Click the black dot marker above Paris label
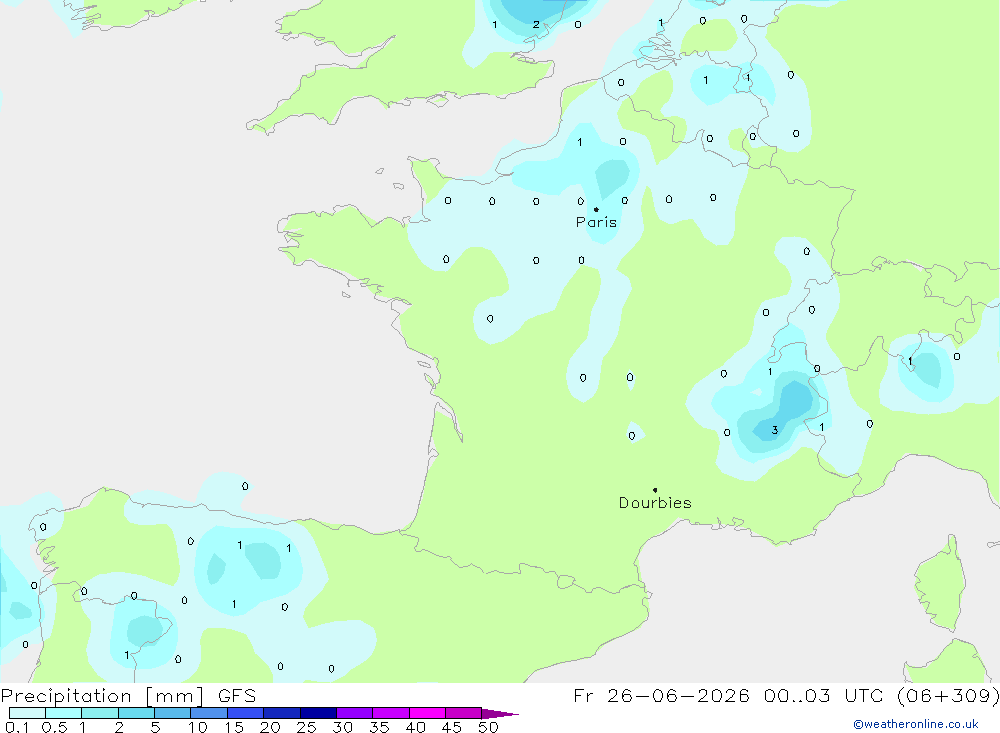Image resolution: width=1000 pixels, height=733 pixels. 596,209
